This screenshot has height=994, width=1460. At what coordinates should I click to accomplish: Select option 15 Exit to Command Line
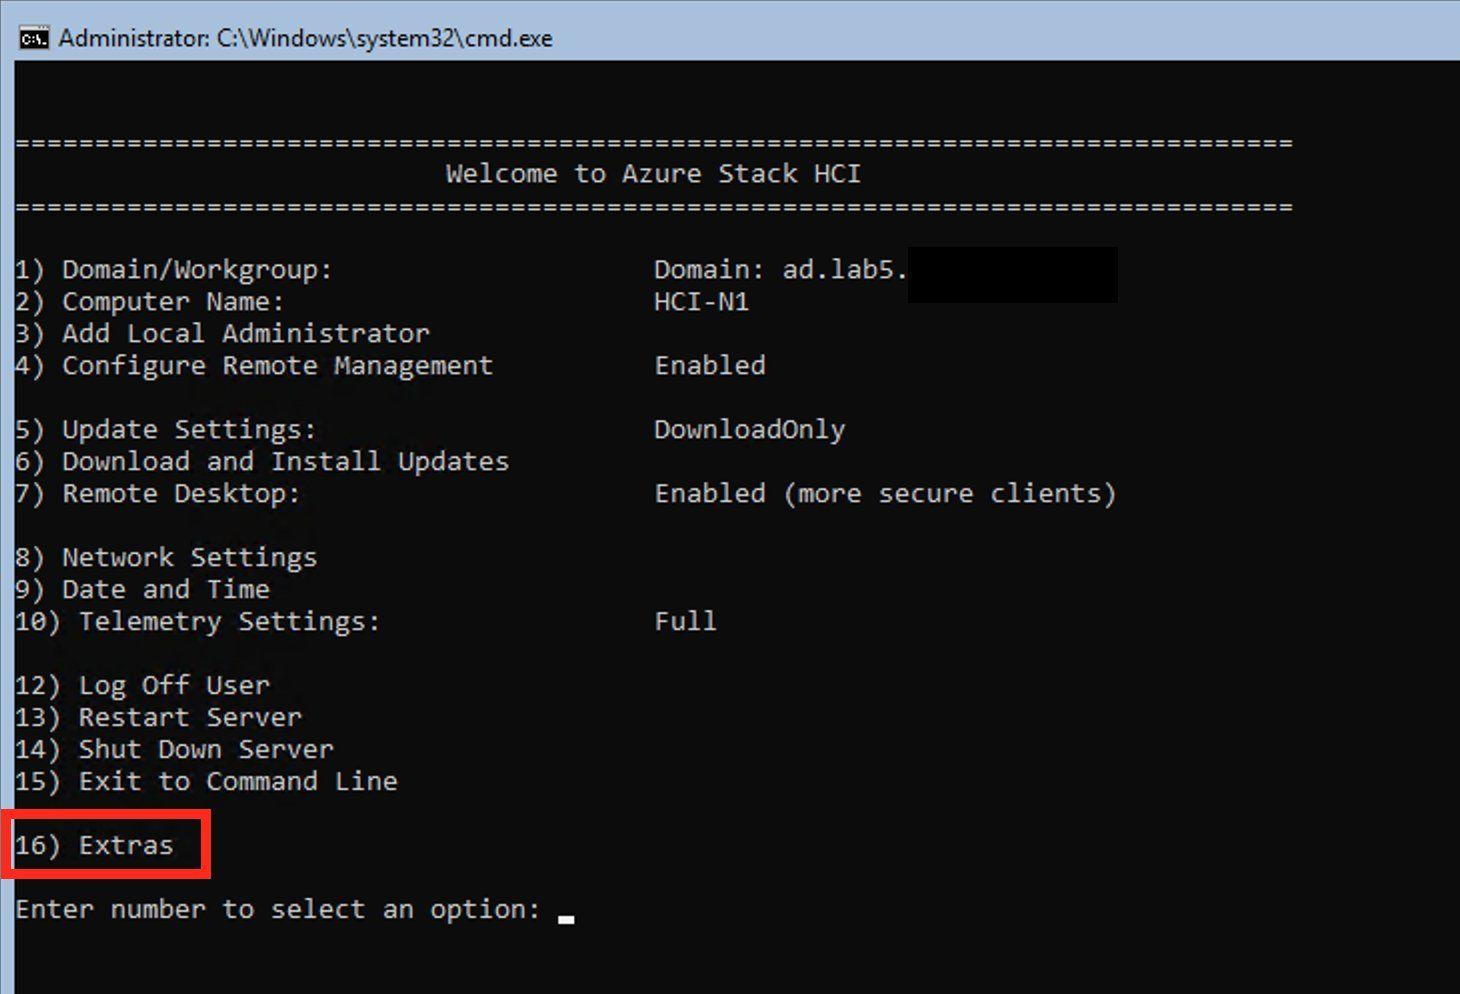coord(205,781)
